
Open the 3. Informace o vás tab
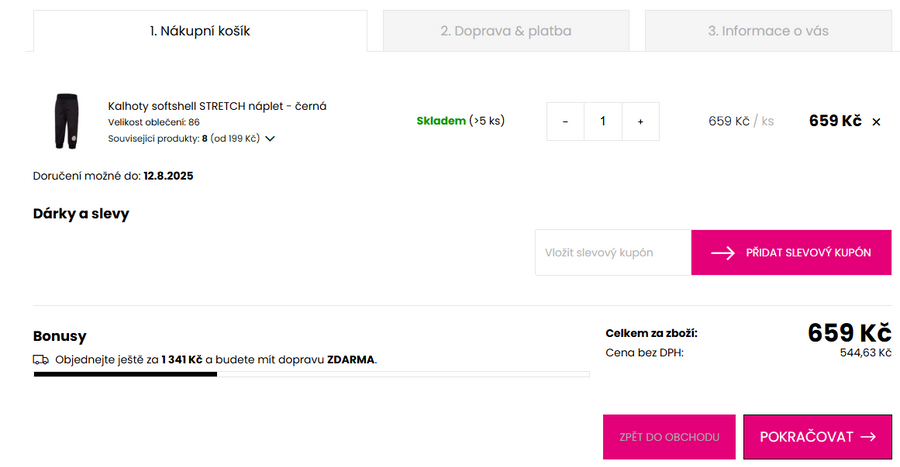pos(767,31)
